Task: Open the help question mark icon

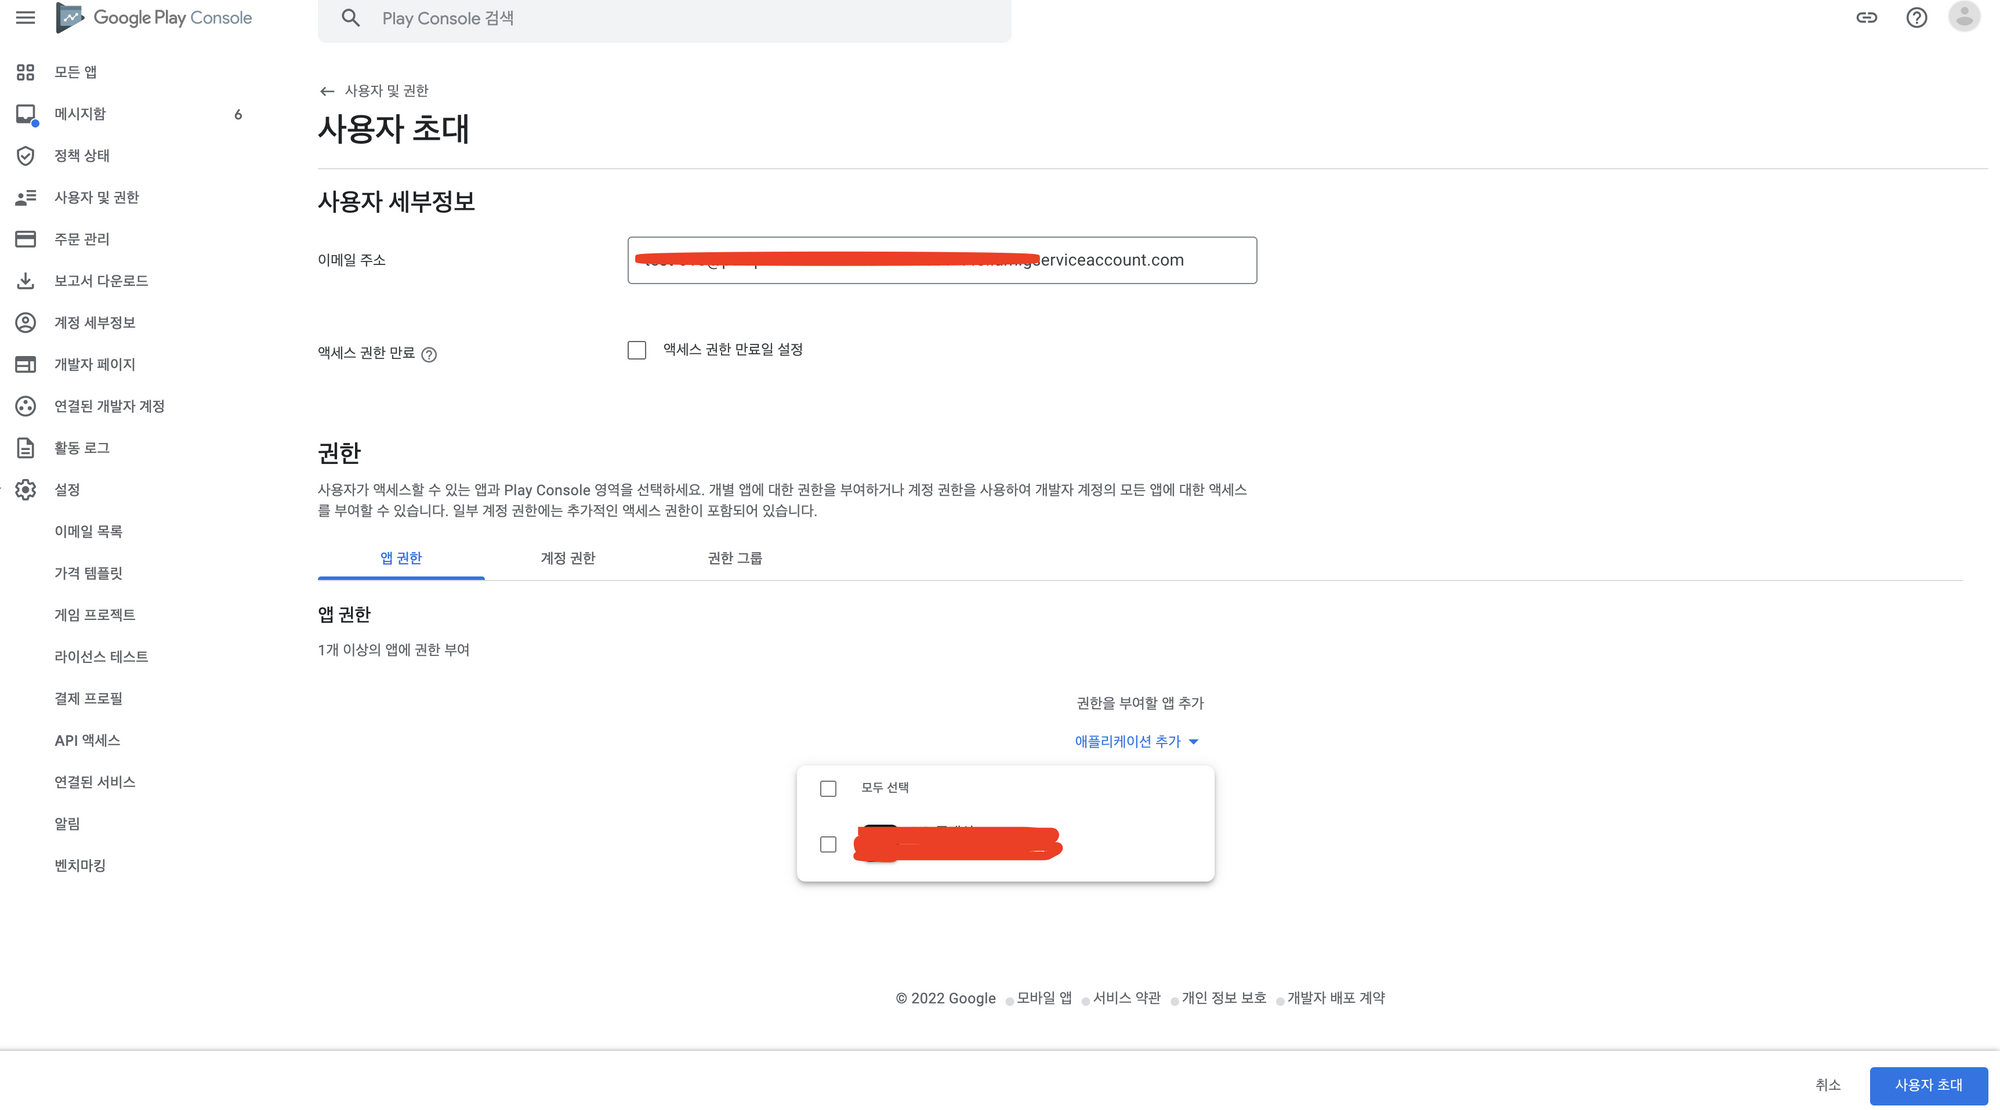Action: (x=1916, y=18)
